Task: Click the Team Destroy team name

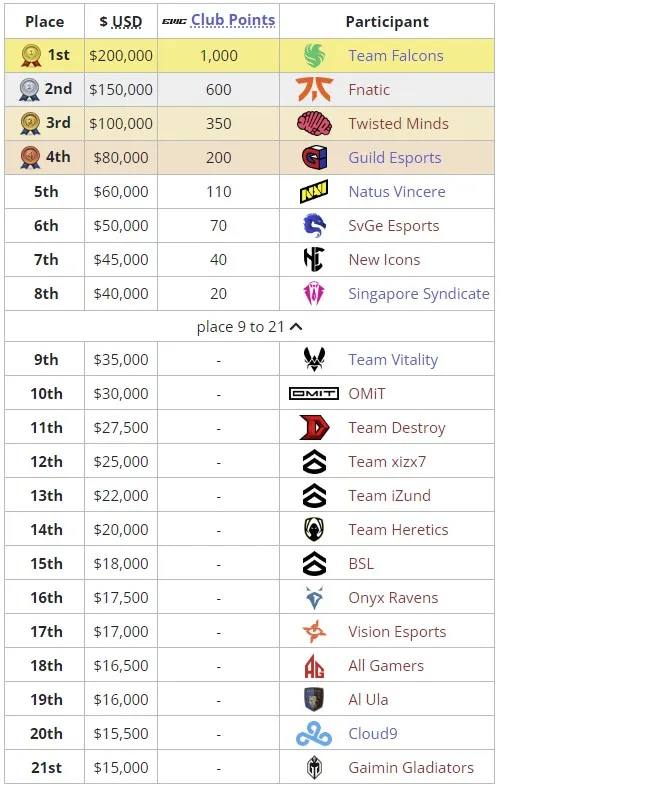Action: pos(397,428)
